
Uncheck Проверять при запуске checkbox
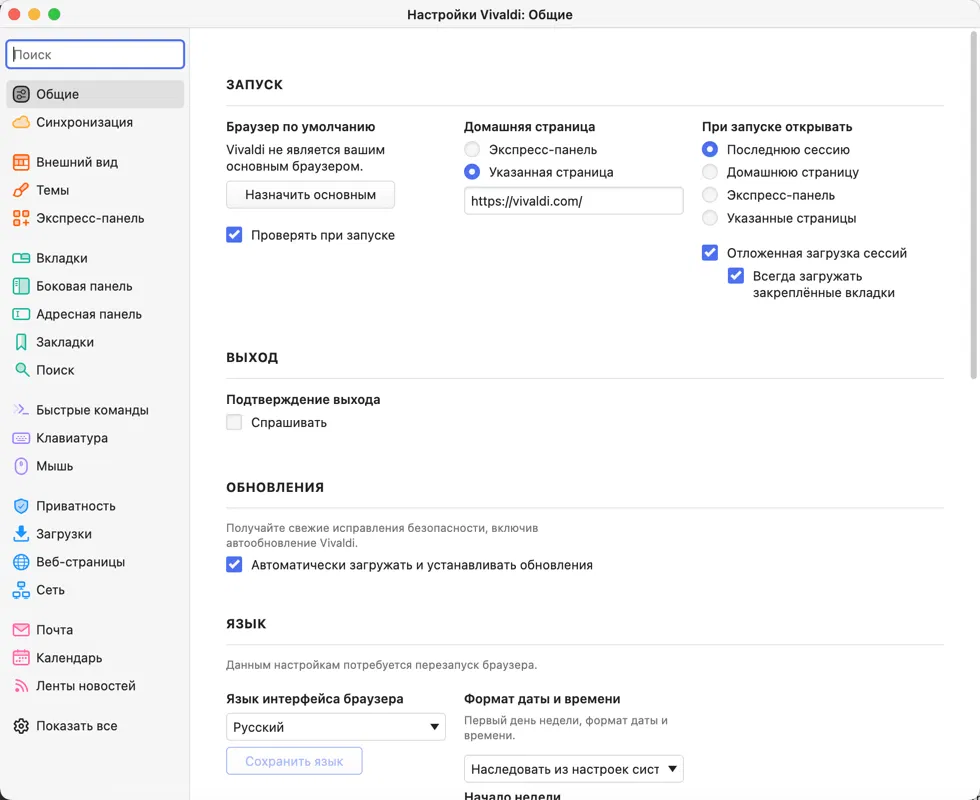tap(235, 235)
